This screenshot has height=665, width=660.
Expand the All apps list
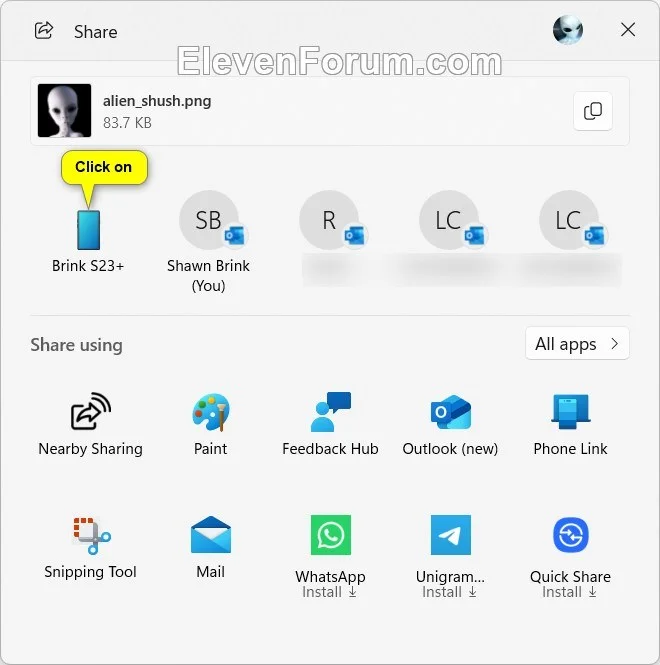[x=577, y=344]
